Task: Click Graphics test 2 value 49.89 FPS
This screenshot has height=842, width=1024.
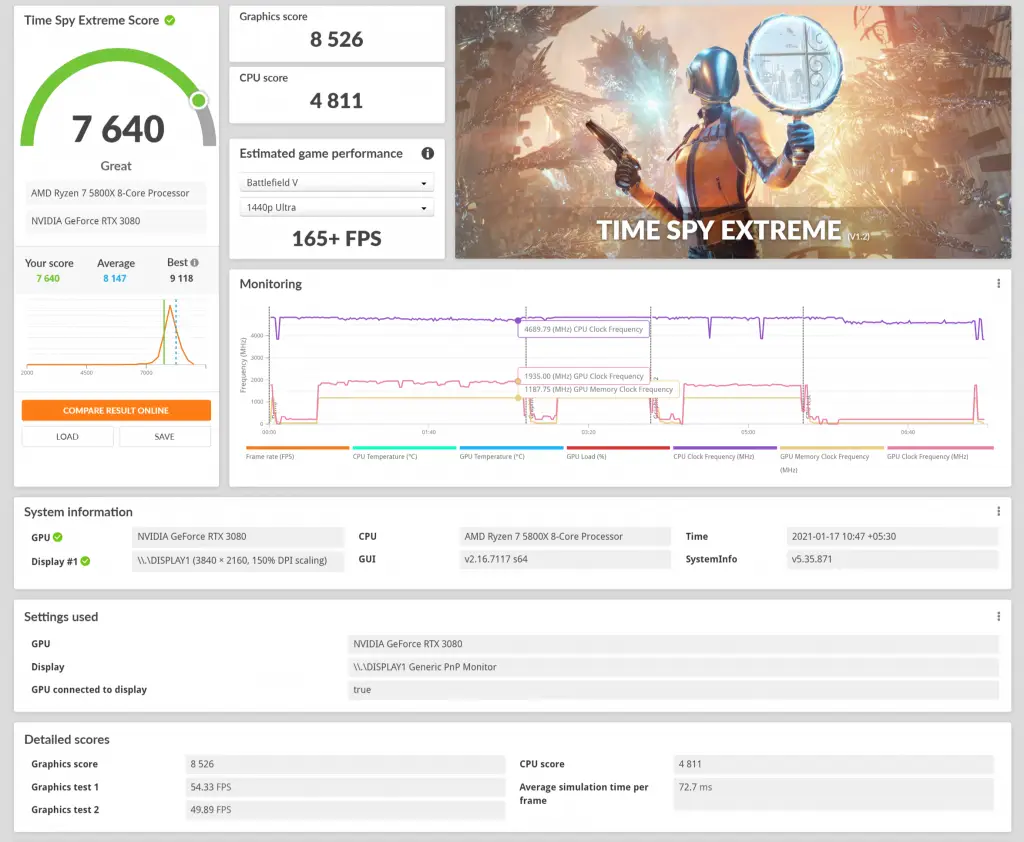Action: tap(345, 810)
